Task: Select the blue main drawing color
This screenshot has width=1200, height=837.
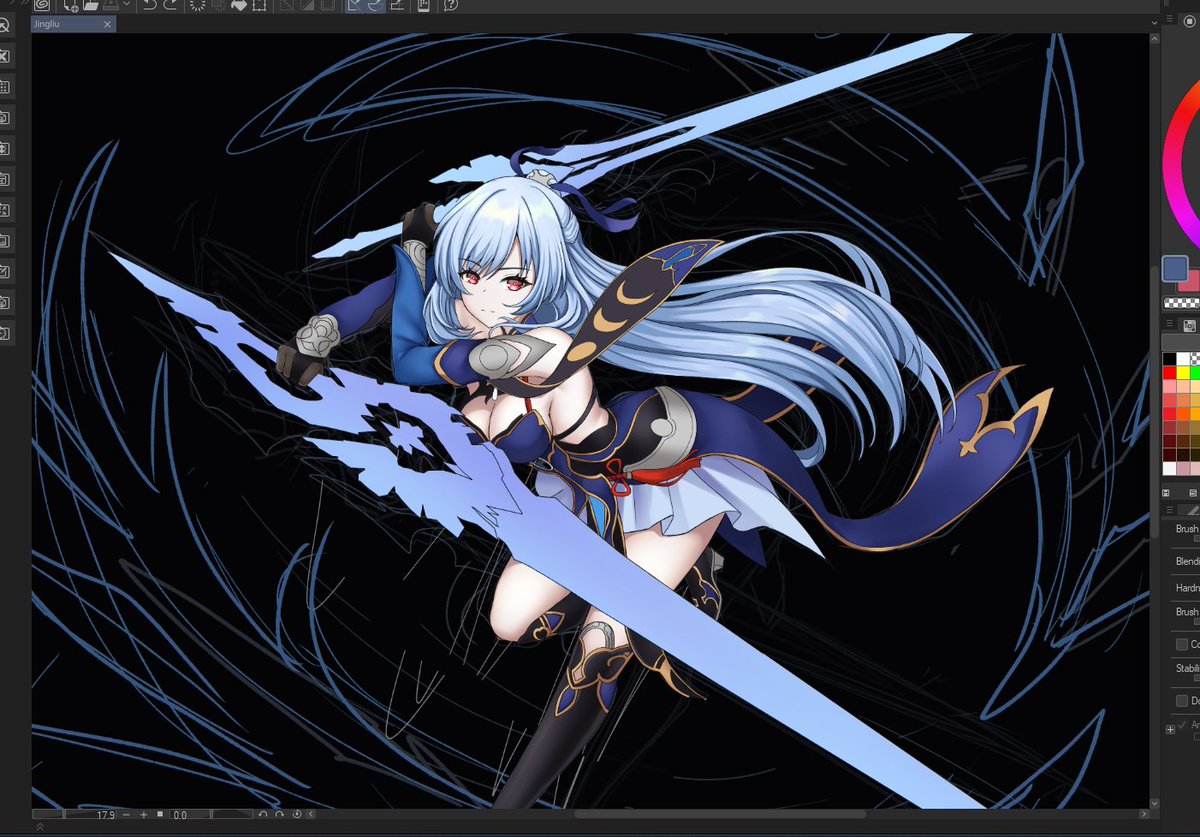Action: point(1175,268)
